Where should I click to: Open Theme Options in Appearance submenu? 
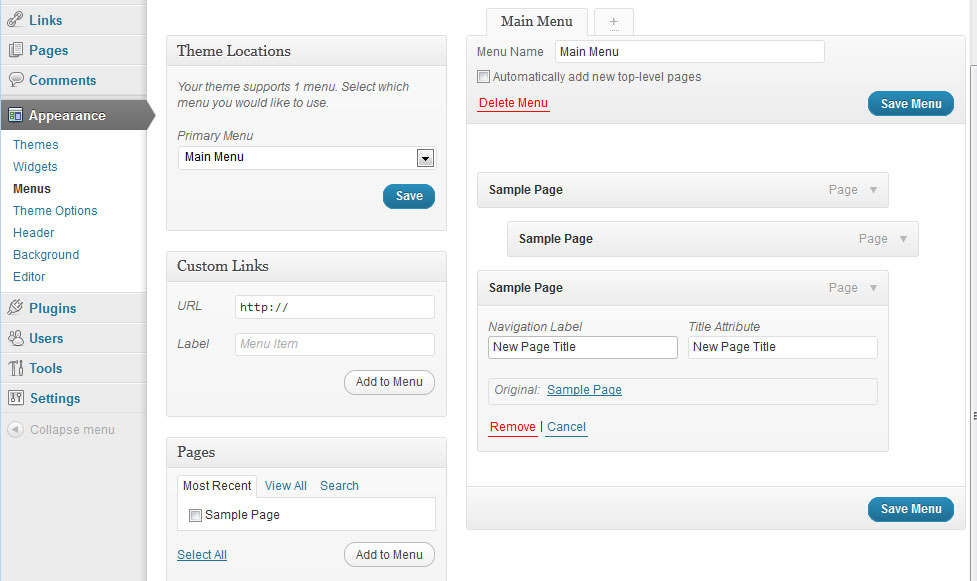tap(55, 211)
